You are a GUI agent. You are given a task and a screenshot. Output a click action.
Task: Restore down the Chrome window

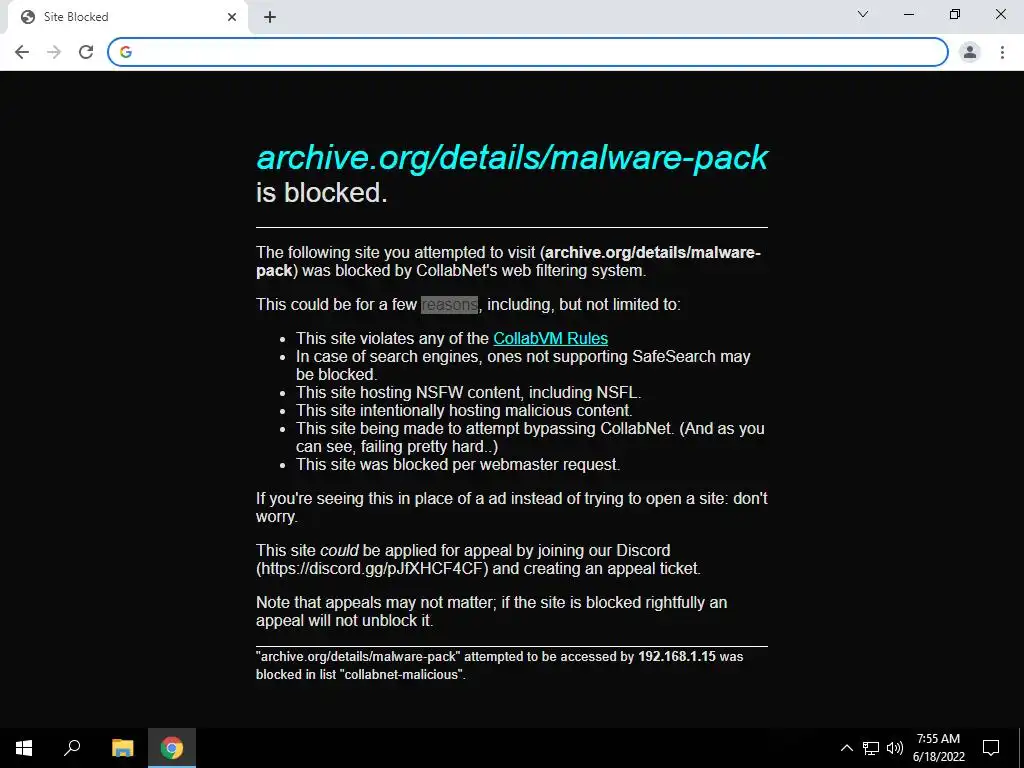[x=955, y=14]
